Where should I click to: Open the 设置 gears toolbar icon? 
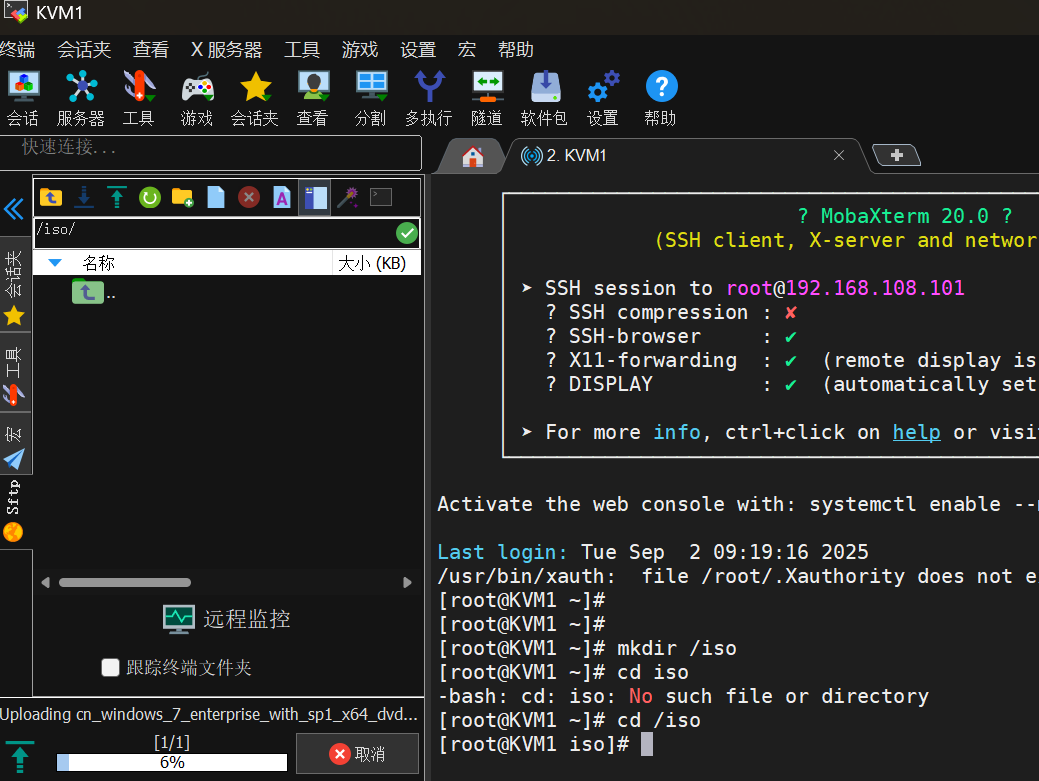pos(603,99)
